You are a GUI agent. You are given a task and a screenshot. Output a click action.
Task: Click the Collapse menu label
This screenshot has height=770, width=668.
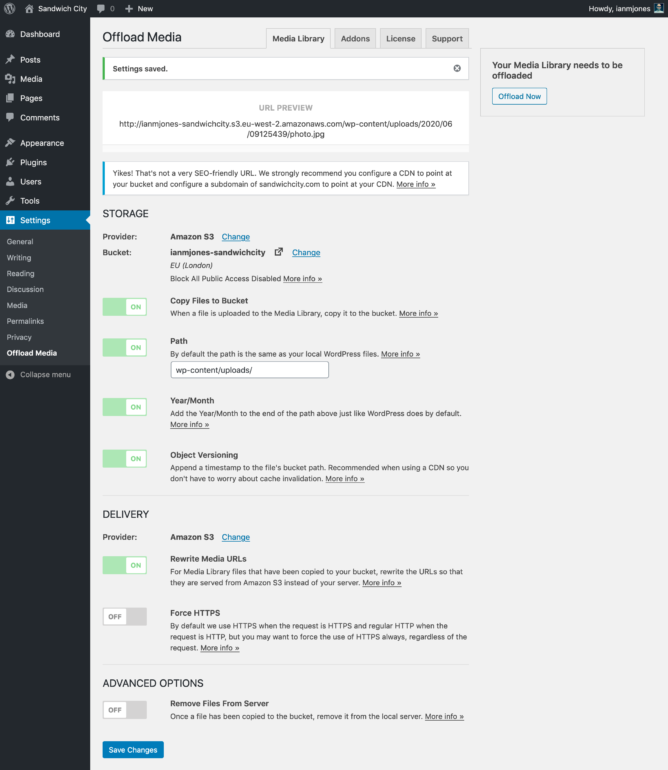pos(45,375)
